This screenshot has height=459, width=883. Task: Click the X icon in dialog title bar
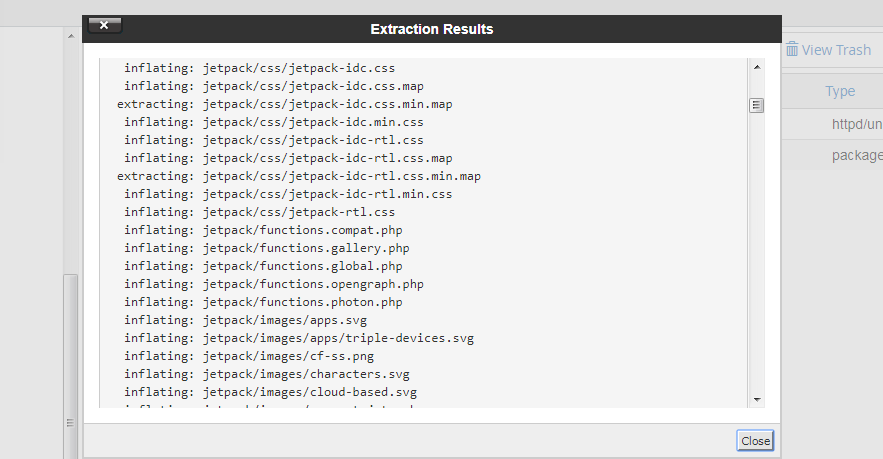(104, 25)
